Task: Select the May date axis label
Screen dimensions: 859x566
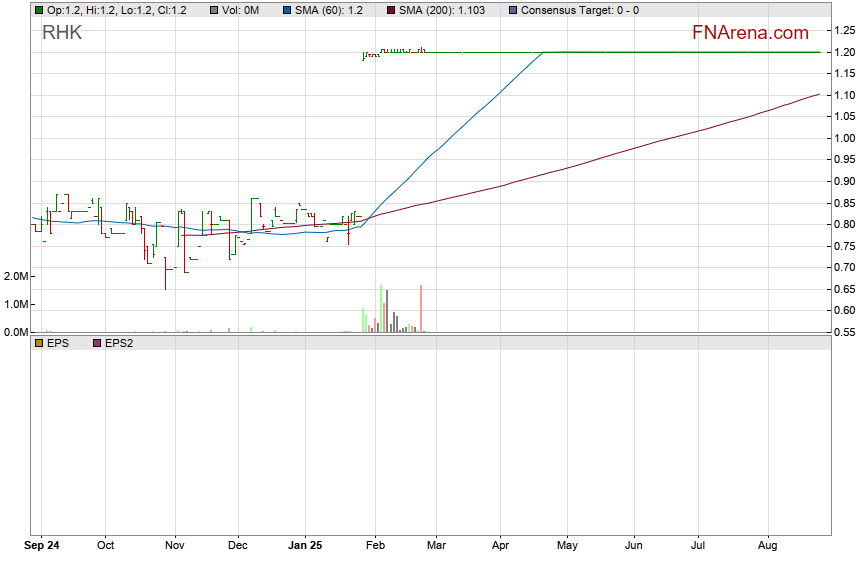Action: coord(566,546)
